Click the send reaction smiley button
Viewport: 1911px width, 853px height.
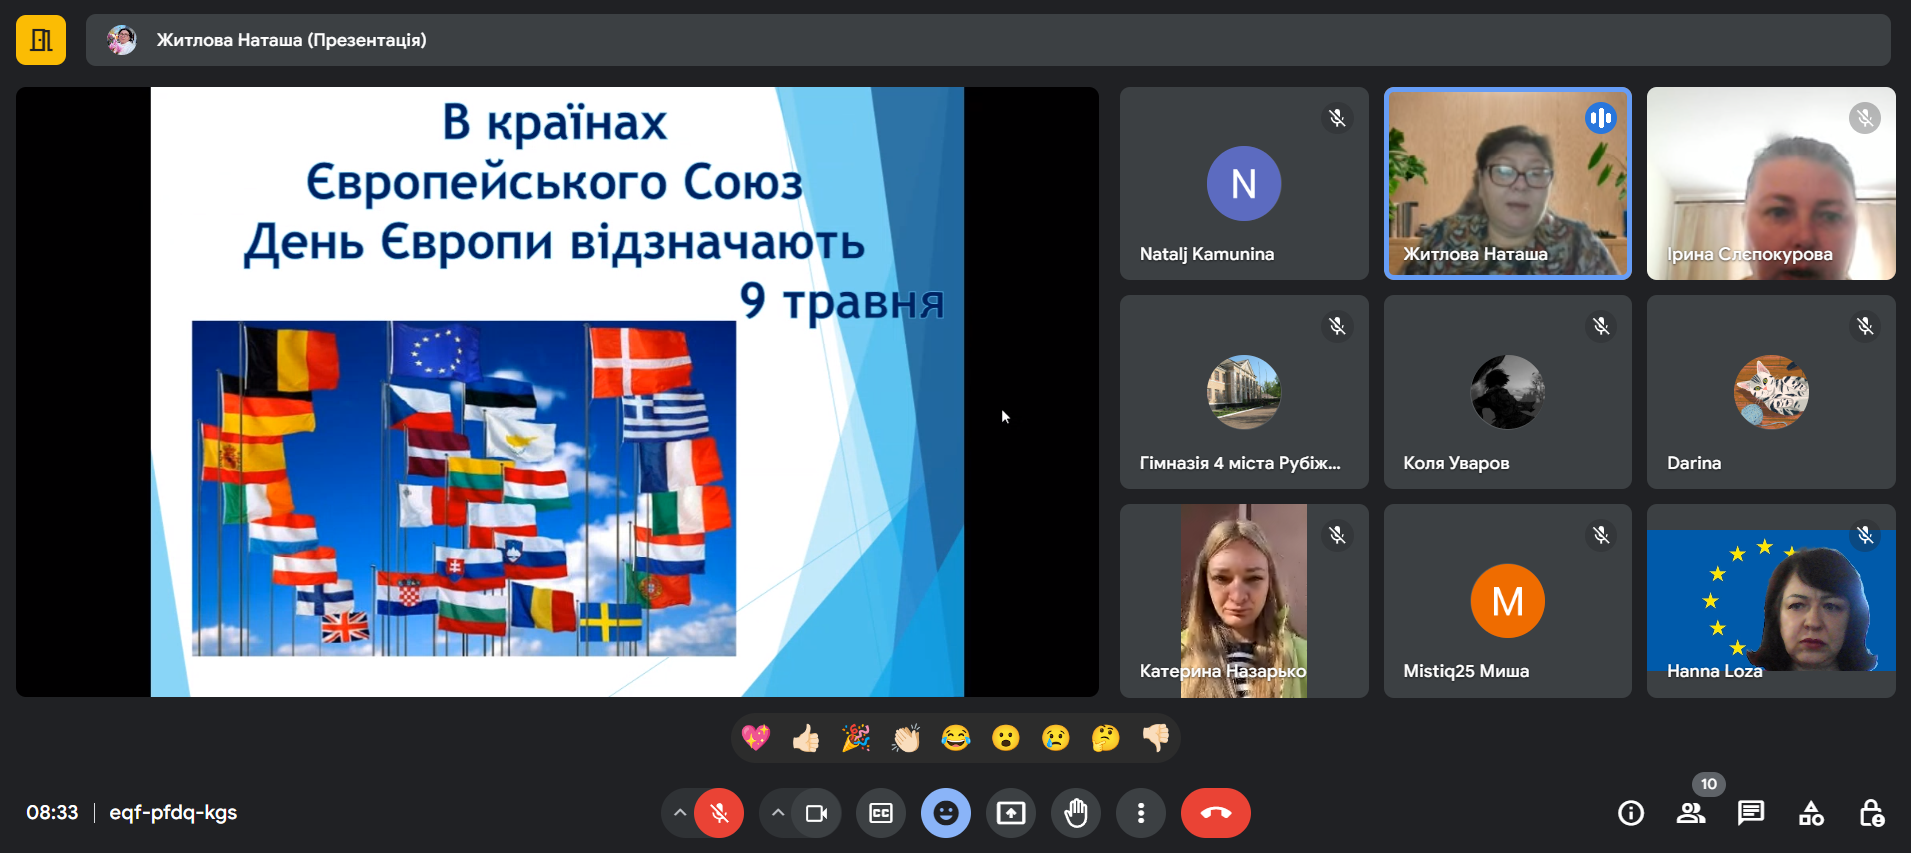pyautogui.click(x=945, y=813)
